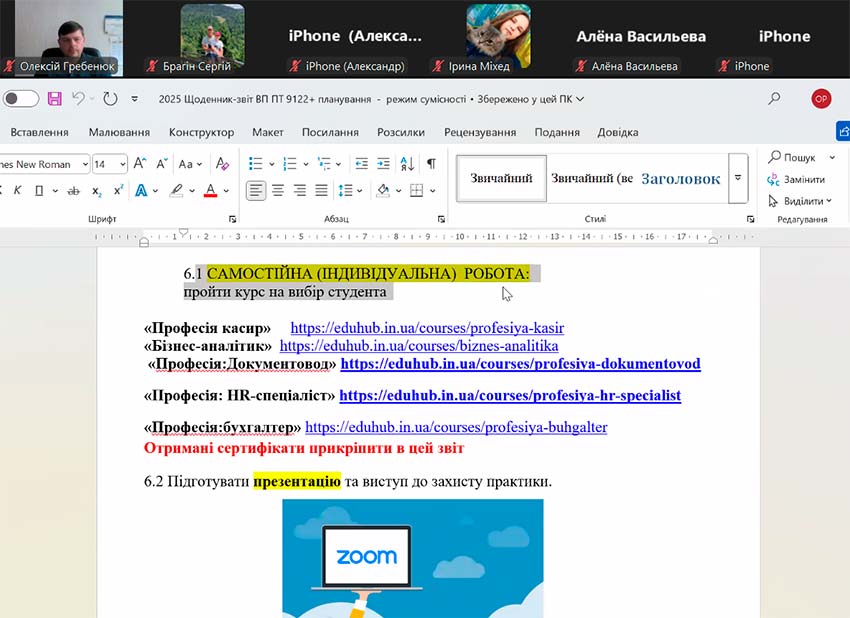This screenshot has width=850, height=618.
Task: Click the Save icon in title bar
Action: pyautogui.click(x=54, y=99)
